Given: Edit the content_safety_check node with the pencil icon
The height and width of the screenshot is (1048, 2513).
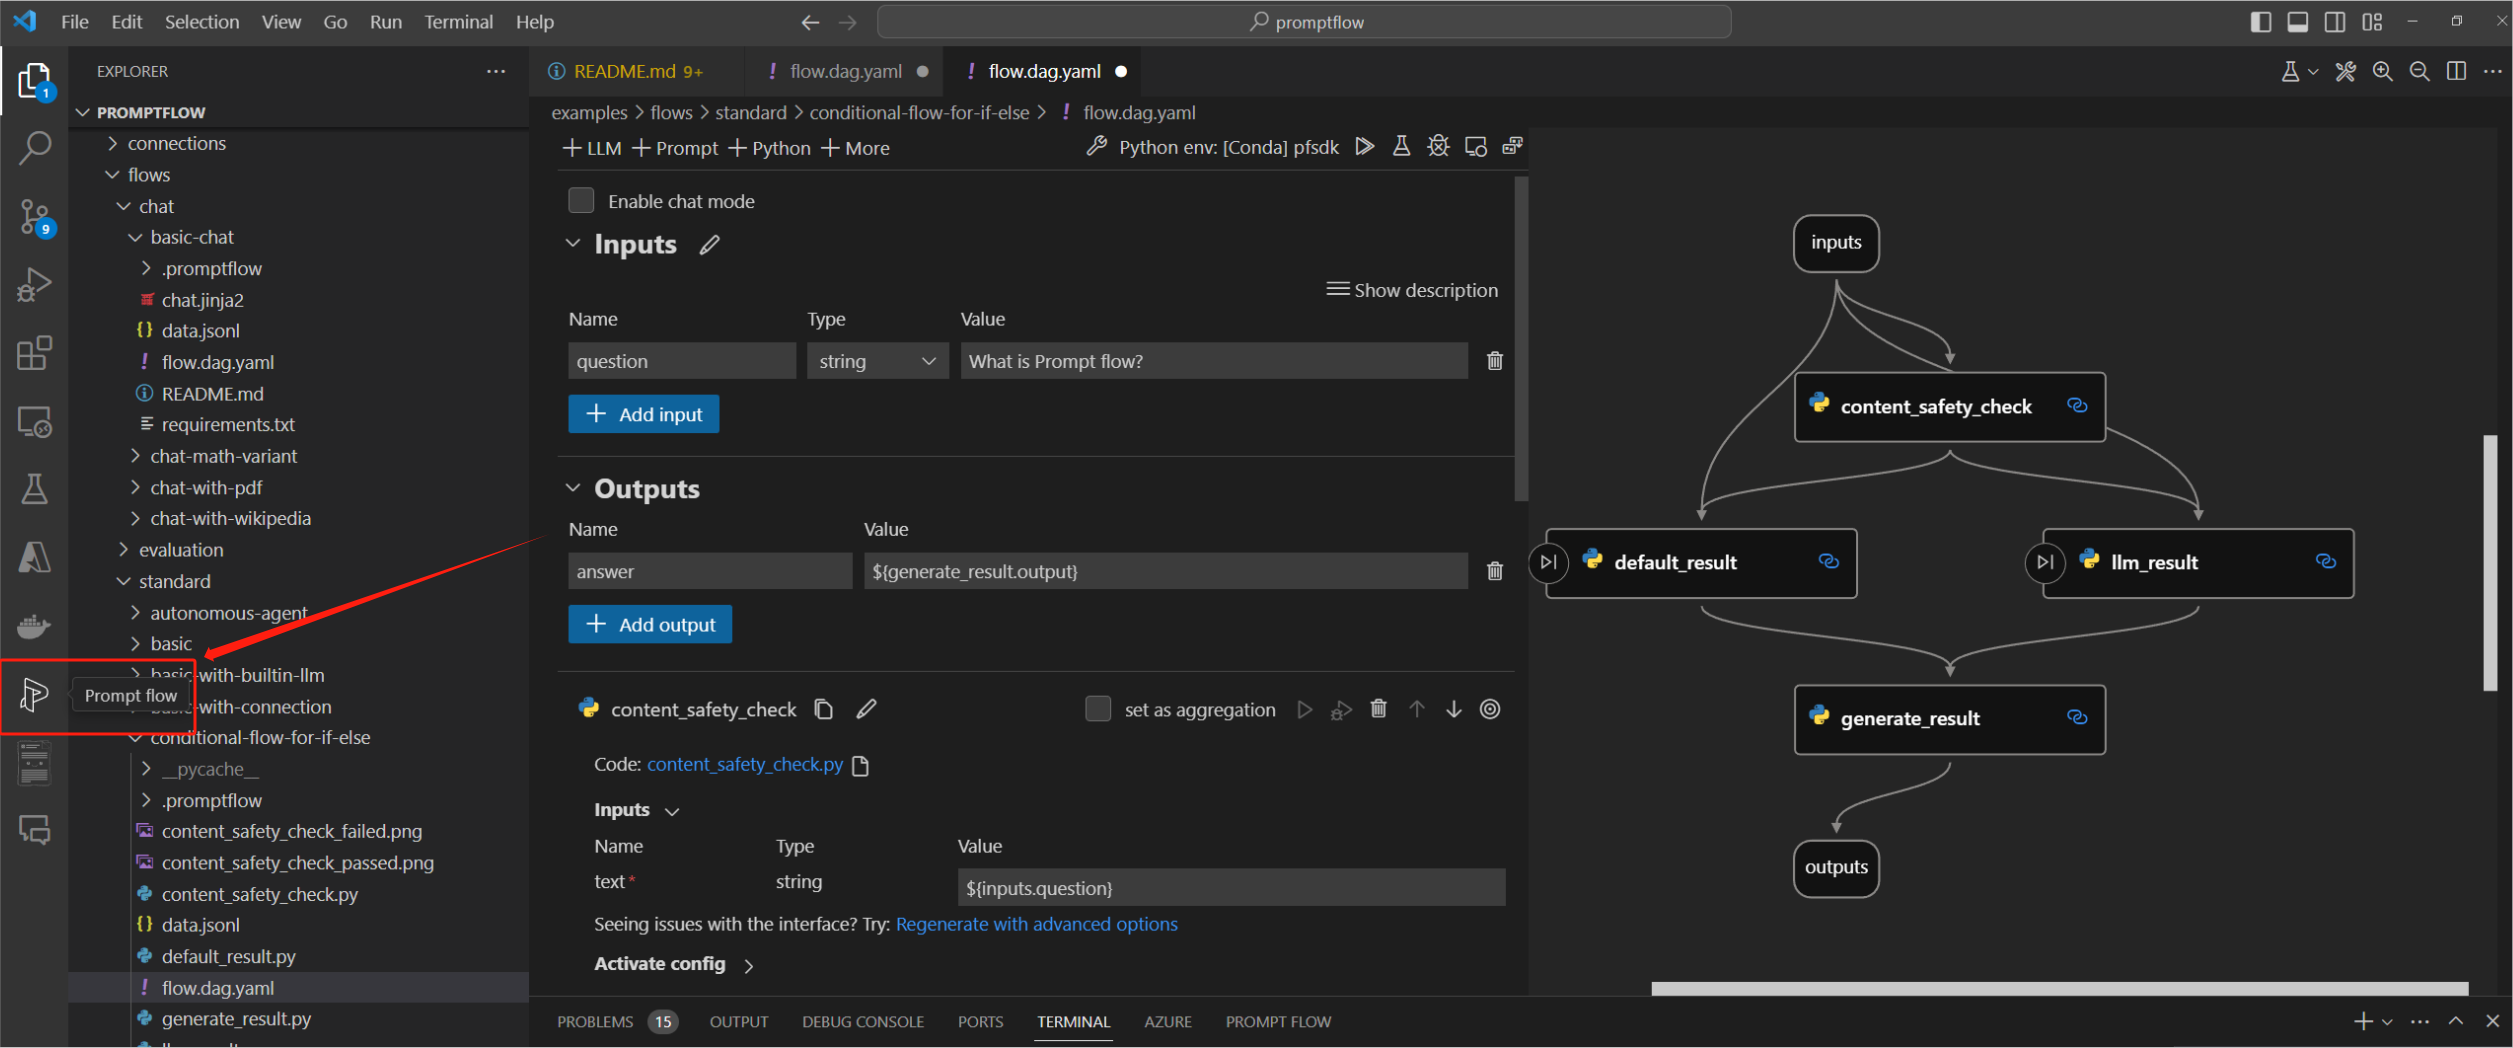Looking at the screenshot, I should pyautogui.click(x=866, y=709).
